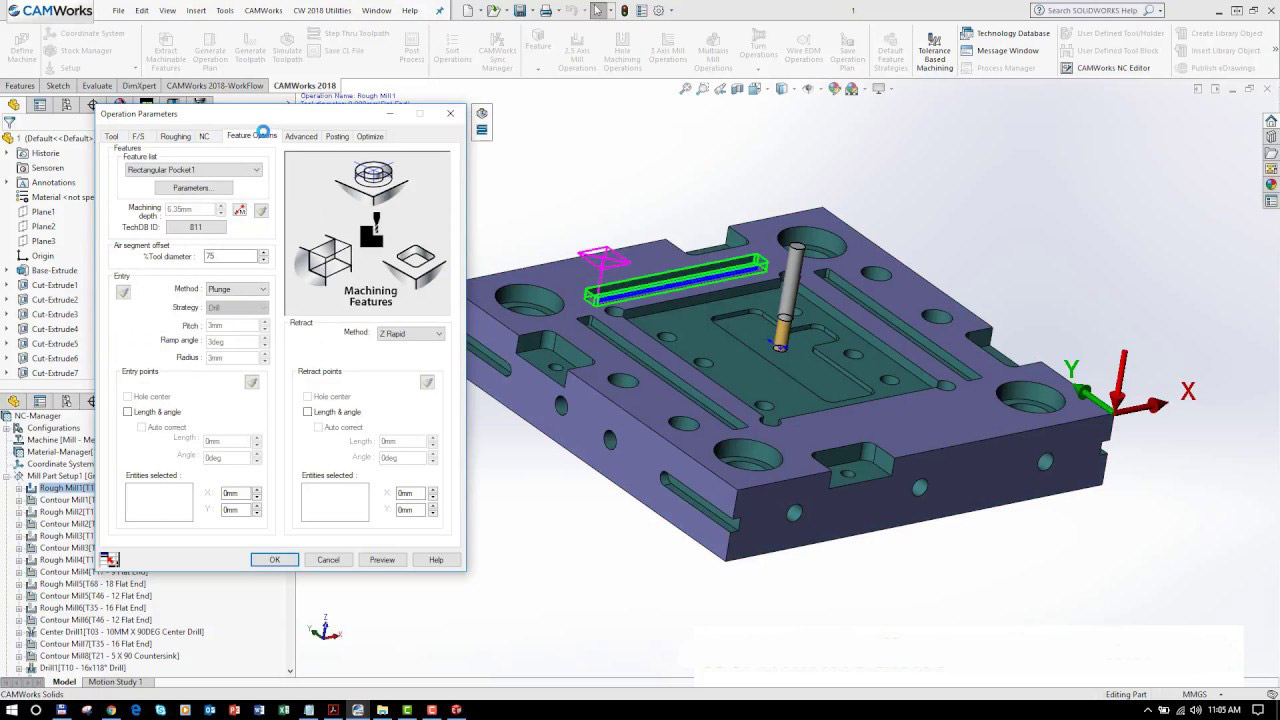Click Preview button in dialog
This screenshot has width=1280, height=720.
click(x=382, y=560)
